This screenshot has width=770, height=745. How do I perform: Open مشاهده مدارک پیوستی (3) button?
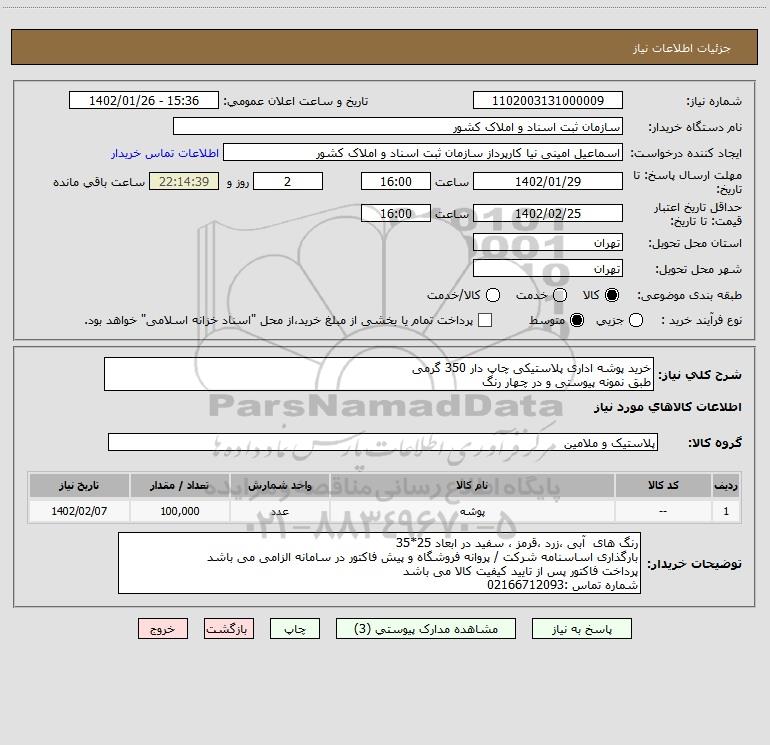pos(426,629)
